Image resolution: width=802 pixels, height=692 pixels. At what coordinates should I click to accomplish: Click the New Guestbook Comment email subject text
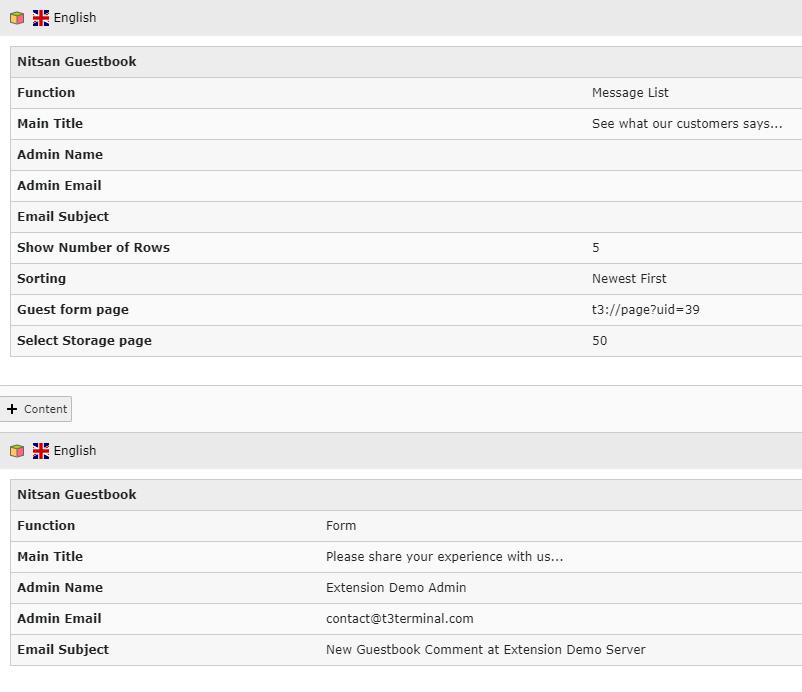pyautogui.click(x=485, y=650)
